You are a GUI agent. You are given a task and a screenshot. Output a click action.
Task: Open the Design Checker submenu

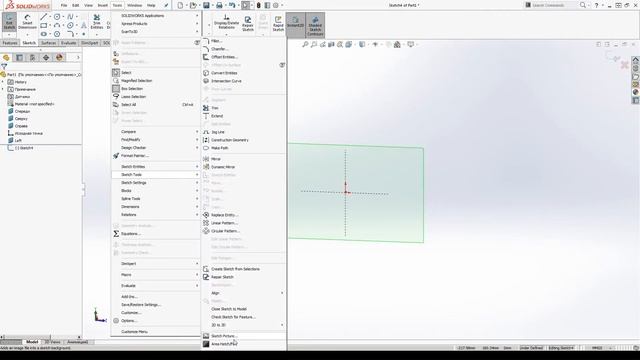156,148
